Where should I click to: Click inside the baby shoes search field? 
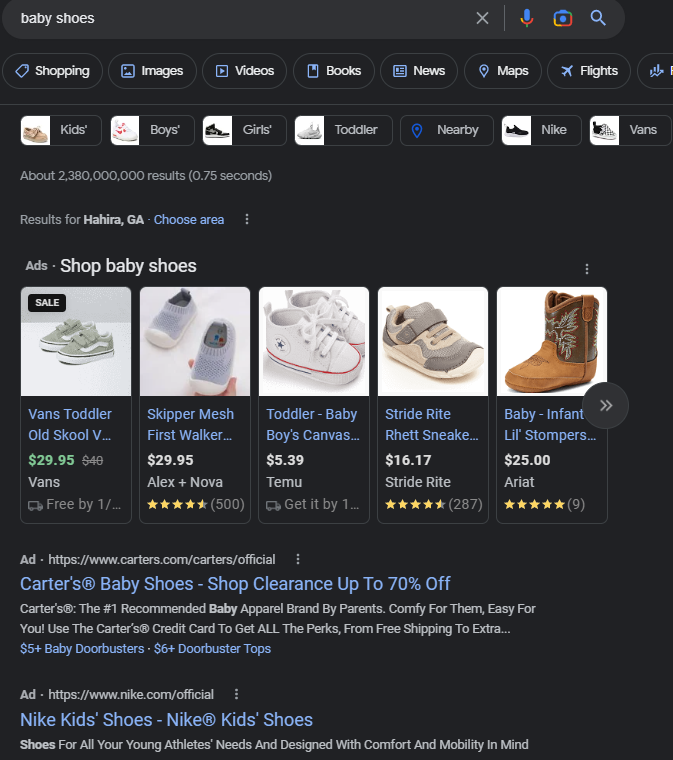242,18
